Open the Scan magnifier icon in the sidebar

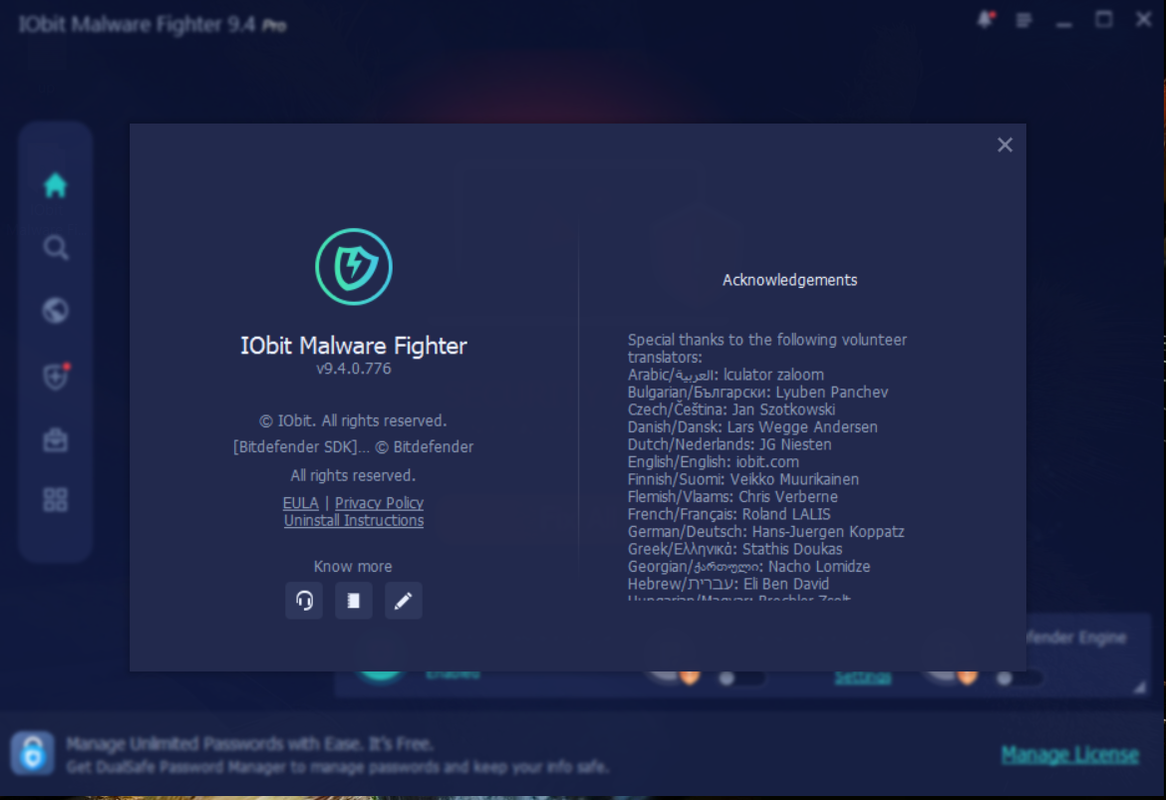coord(55,248)
